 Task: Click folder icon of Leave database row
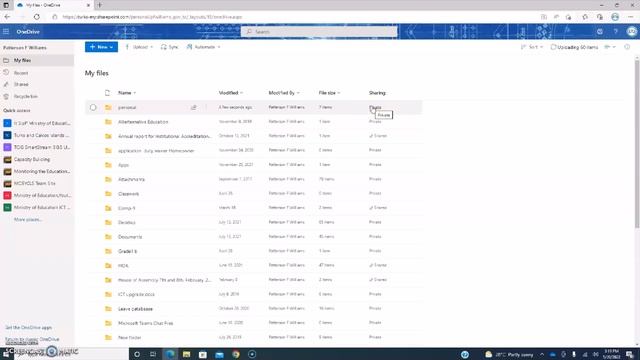pos(108,309)
